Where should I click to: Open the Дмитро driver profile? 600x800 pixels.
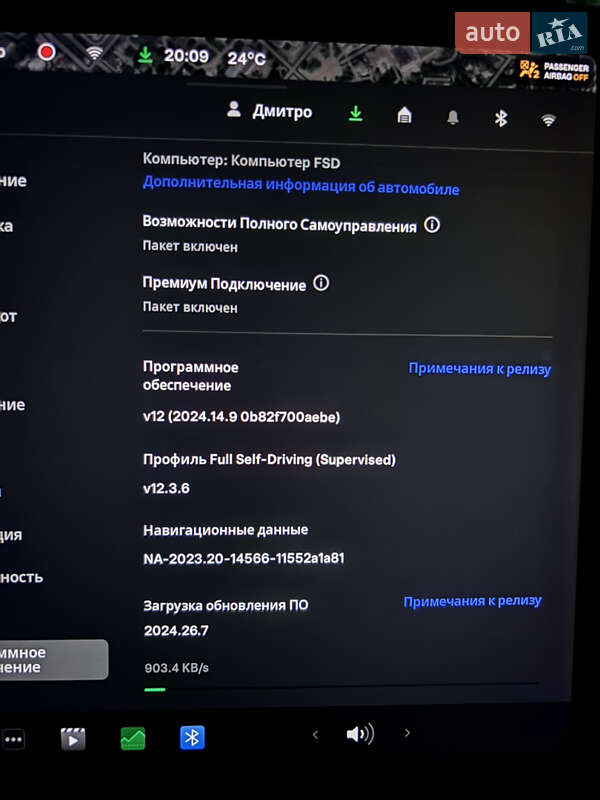coord(269,110)
